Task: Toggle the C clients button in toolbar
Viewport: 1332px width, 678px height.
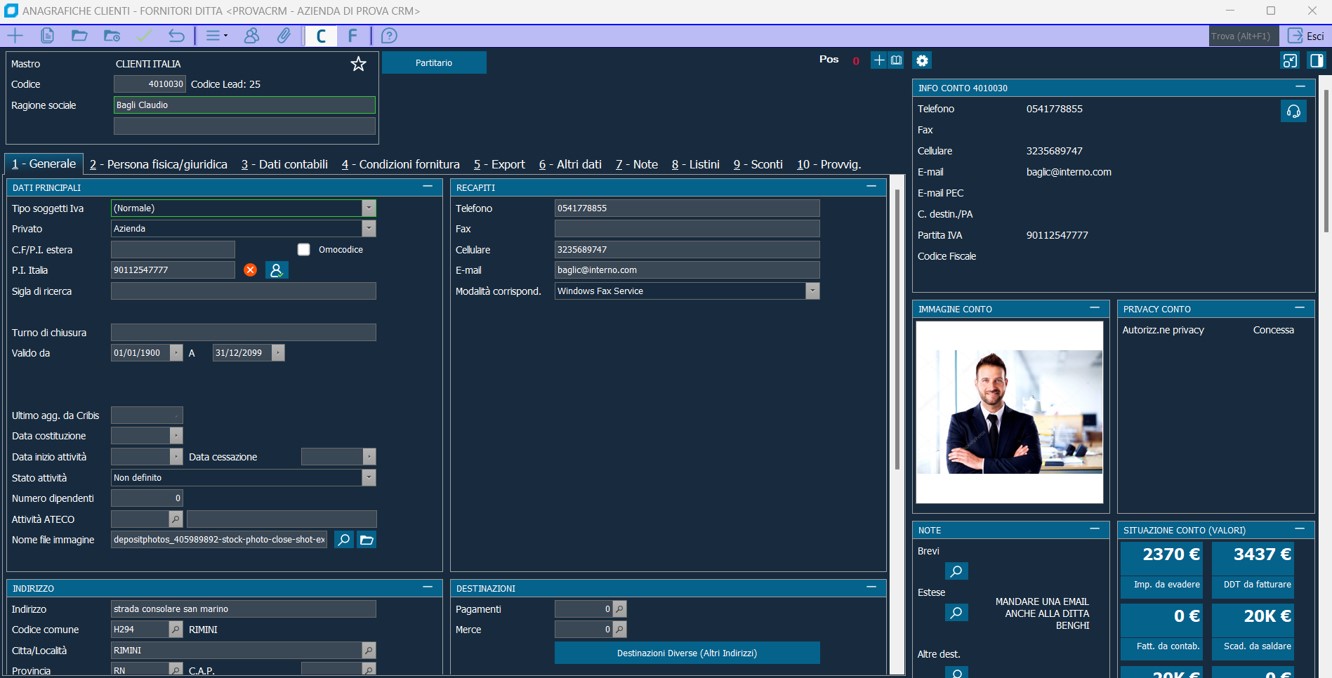Action: (x=320, y=36)
